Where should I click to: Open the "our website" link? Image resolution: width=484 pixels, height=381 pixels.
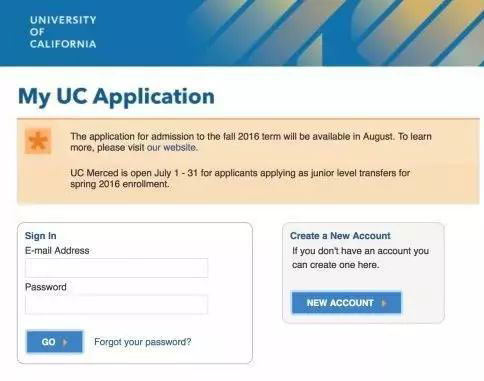(x=172, y=148)
